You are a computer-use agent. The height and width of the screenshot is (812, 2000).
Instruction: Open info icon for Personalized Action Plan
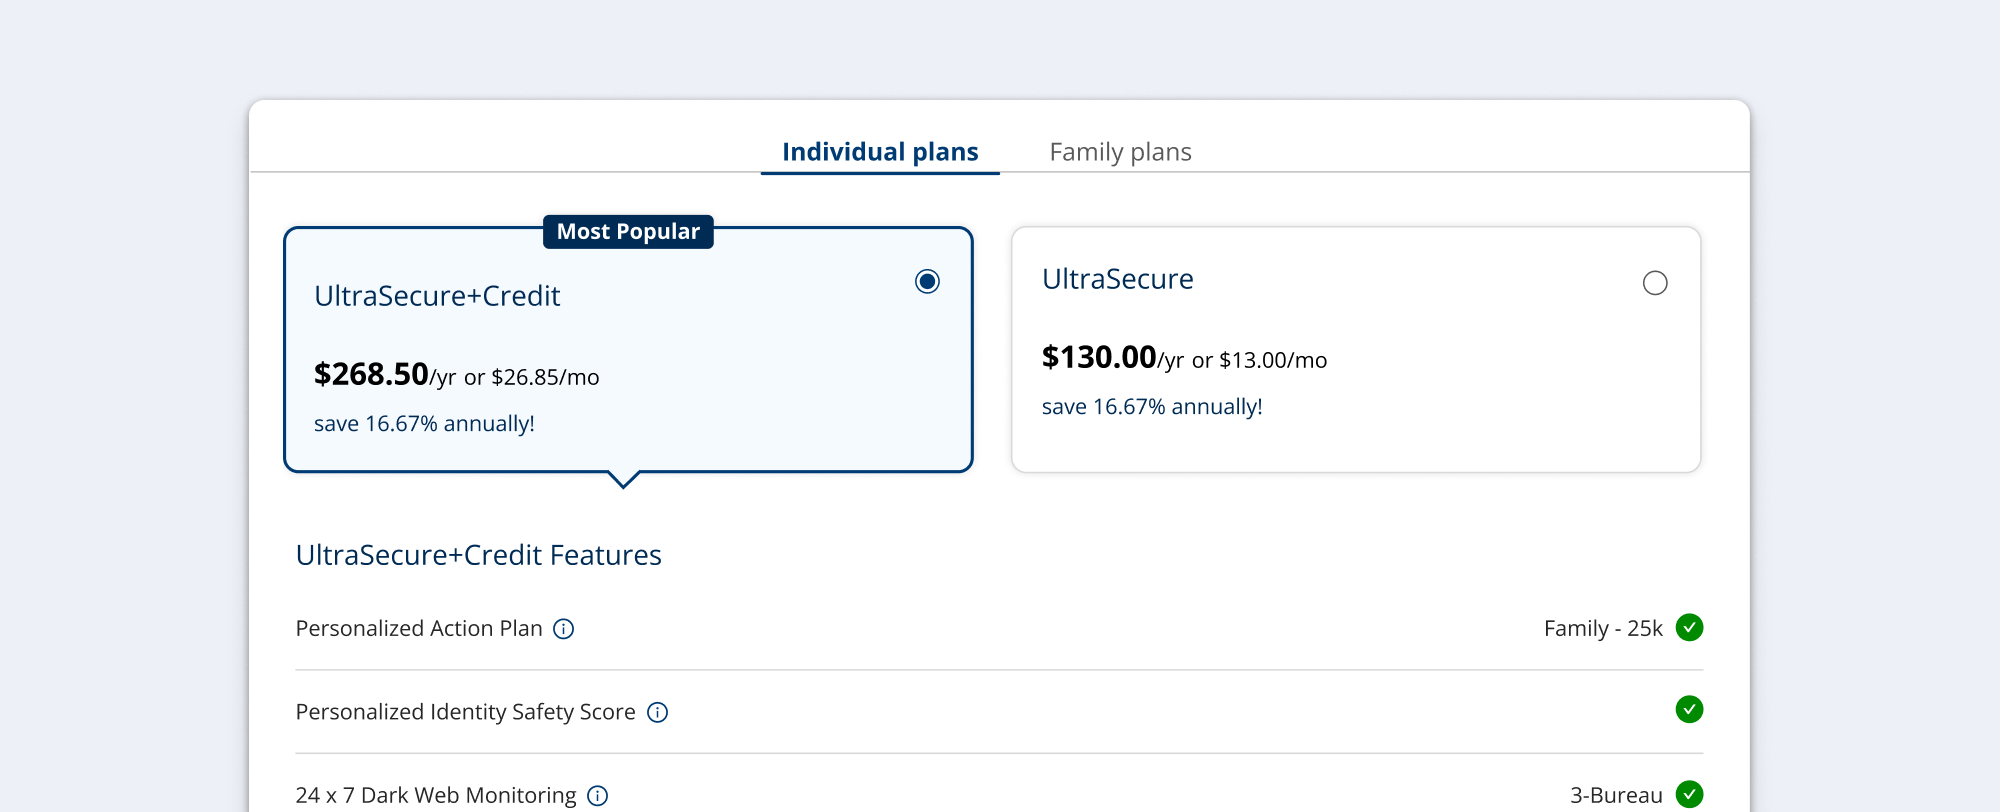tap(564, 629)
